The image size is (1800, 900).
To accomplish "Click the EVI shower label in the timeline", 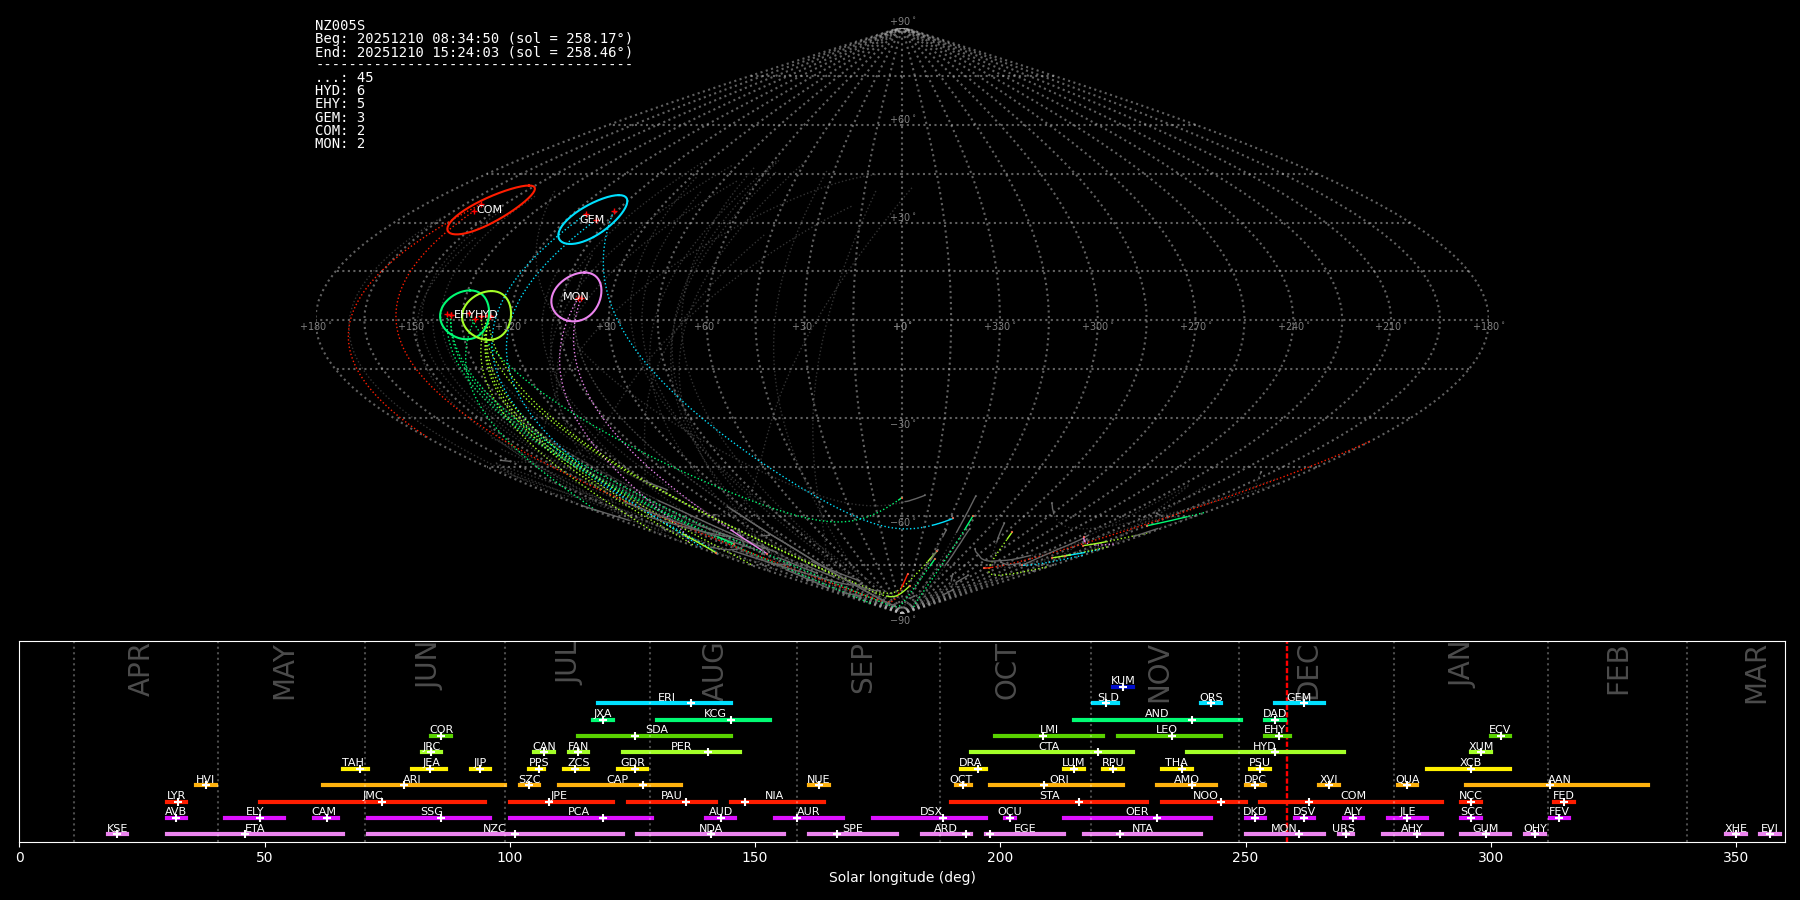I will (x=1769, y=828).
